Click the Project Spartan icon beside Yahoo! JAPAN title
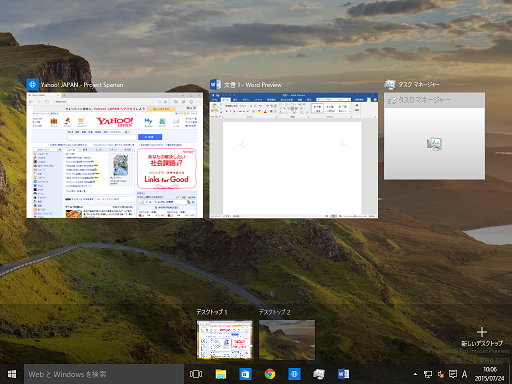The image size is (512, 384). 32,85
